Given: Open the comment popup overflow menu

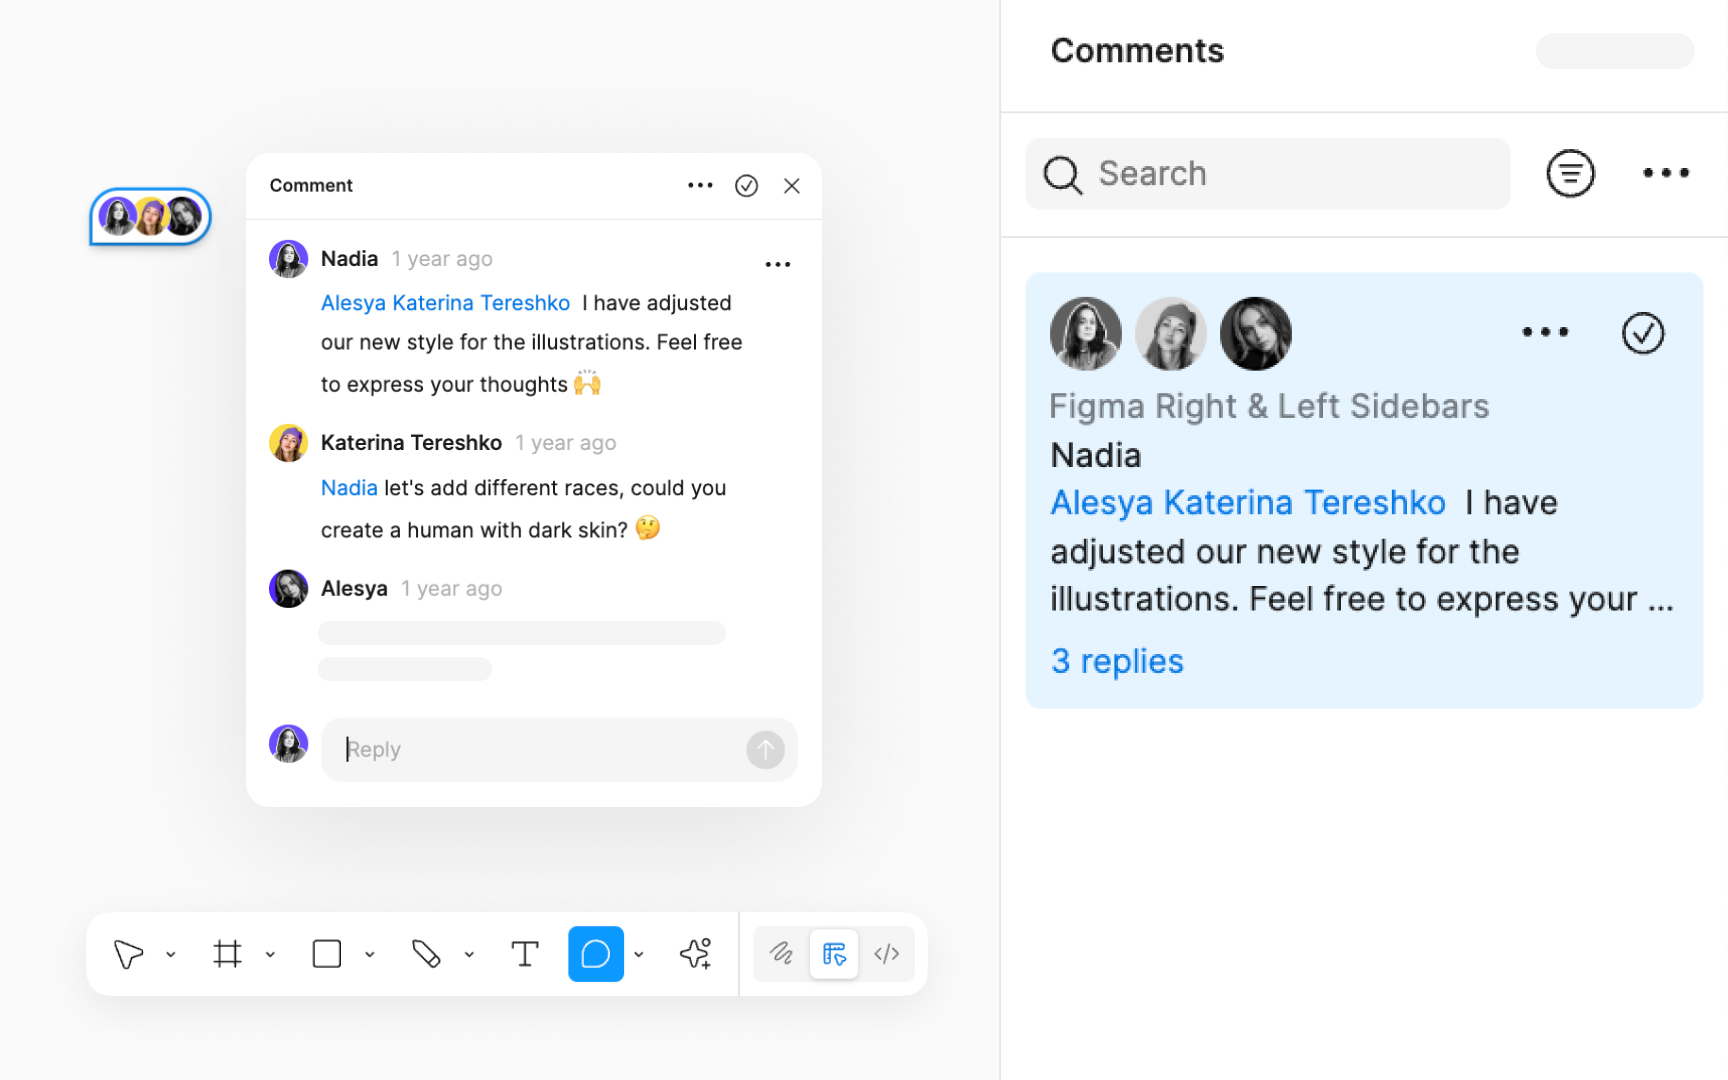Looking at the screenshot, I should (700, 185).
